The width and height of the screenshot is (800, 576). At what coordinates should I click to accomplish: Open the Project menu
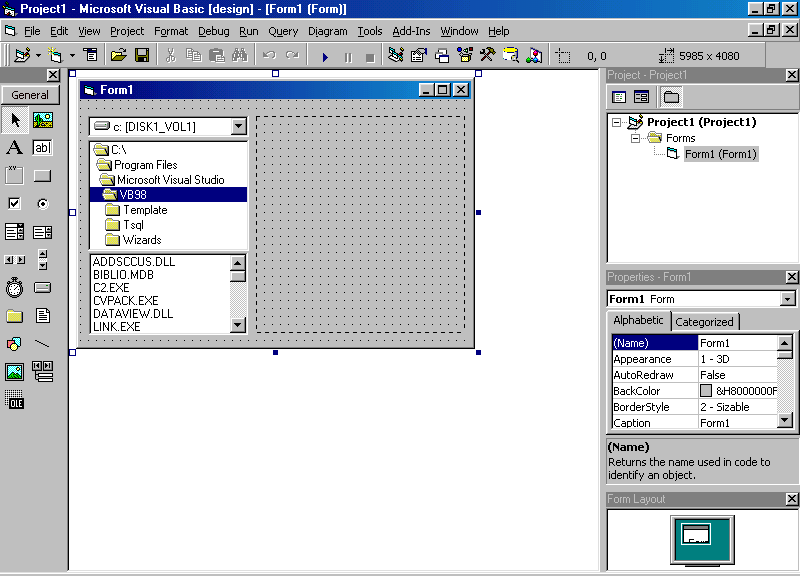click(x=127, y=31)
